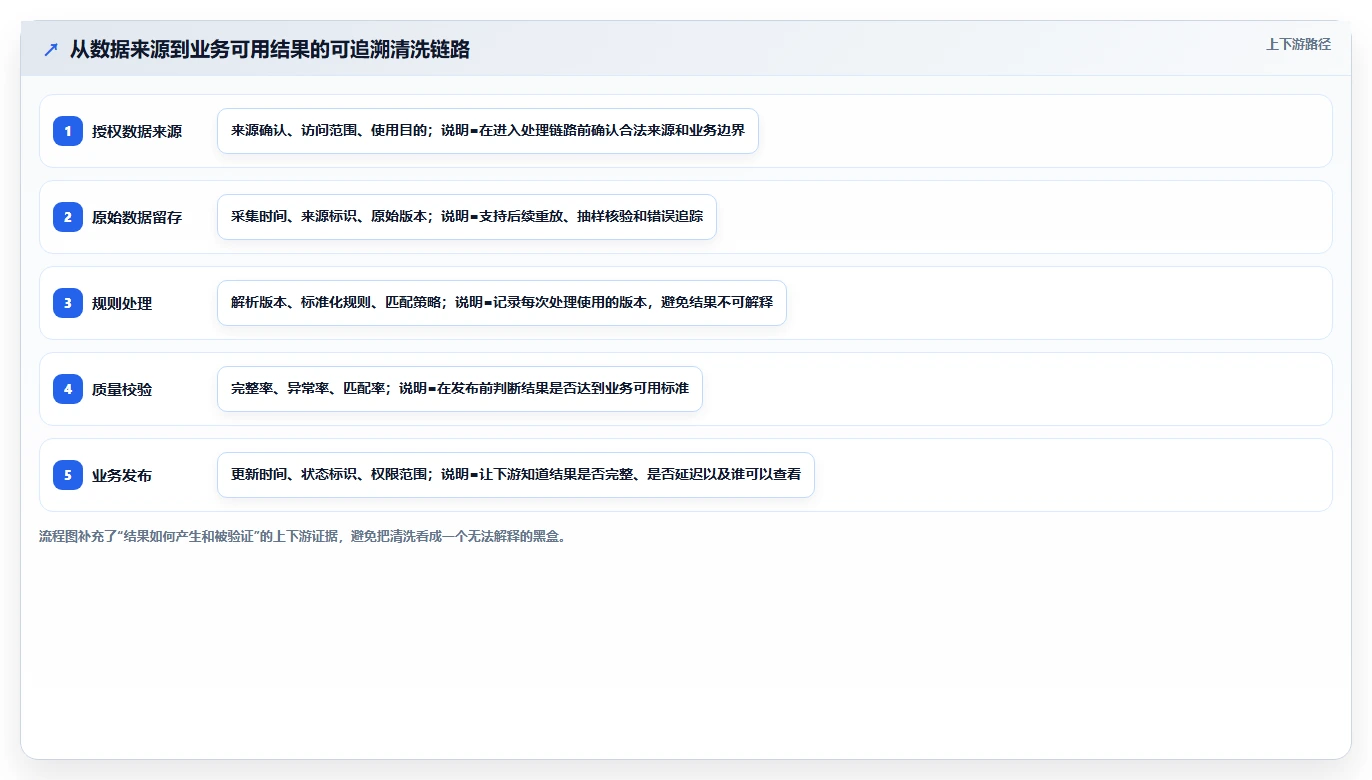Click the 采集时间、来源标识、原始版本 description box

click(x=467, y=217)
